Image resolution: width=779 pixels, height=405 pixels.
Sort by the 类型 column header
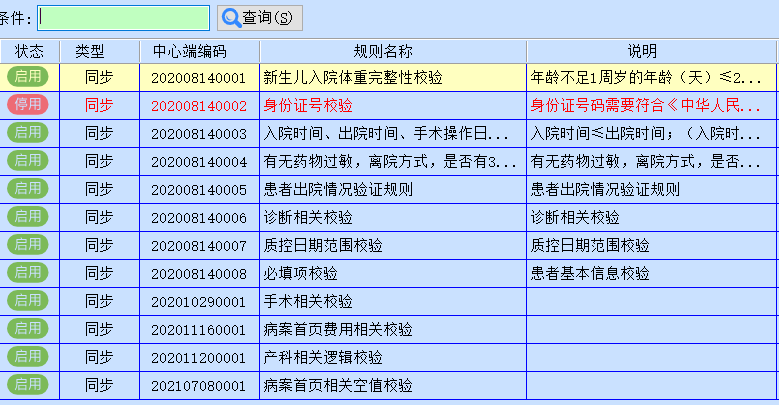(x=89, y=51)
